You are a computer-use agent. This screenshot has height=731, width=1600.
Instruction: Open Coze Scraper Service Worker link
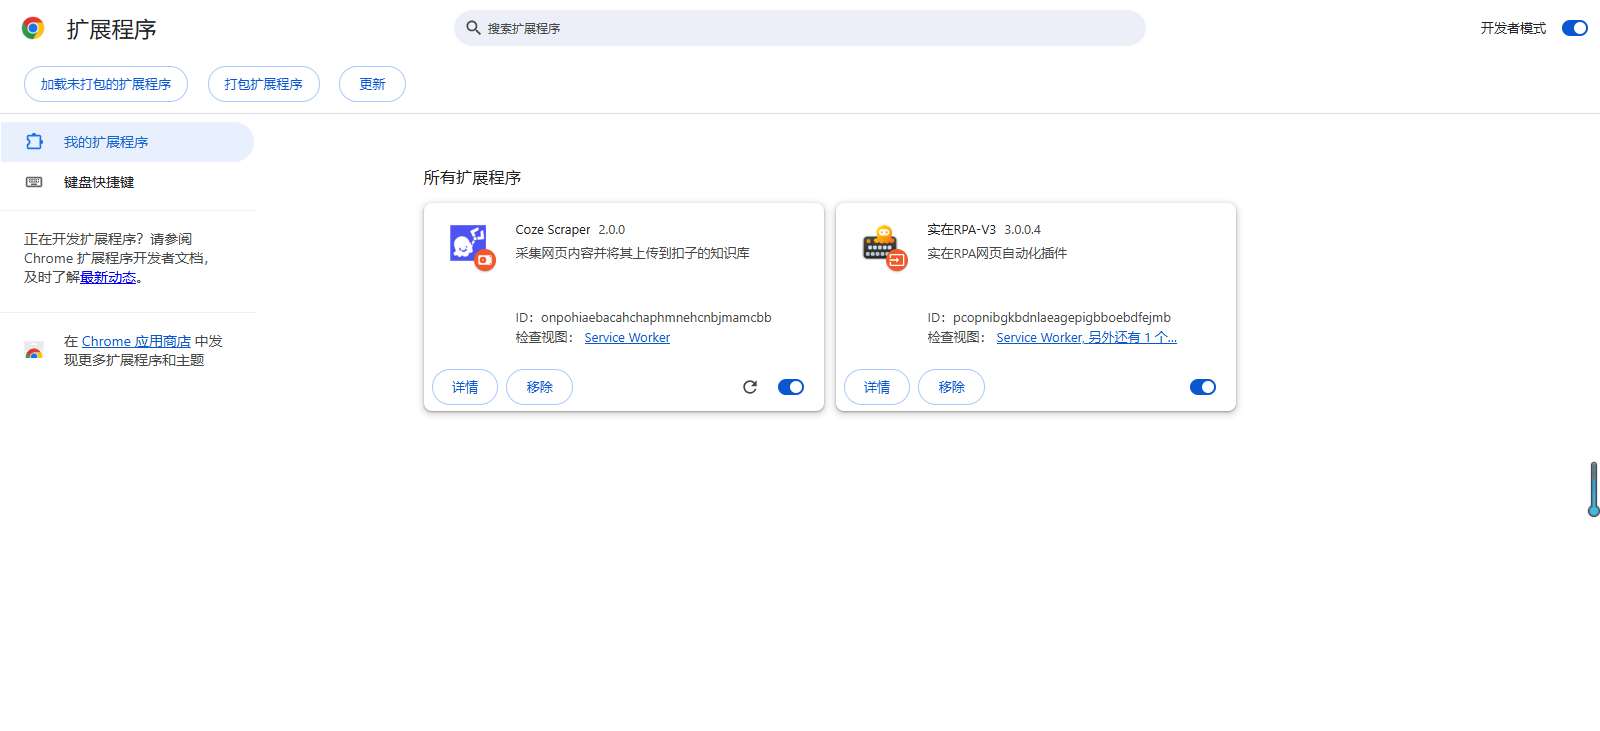(627, 338)
